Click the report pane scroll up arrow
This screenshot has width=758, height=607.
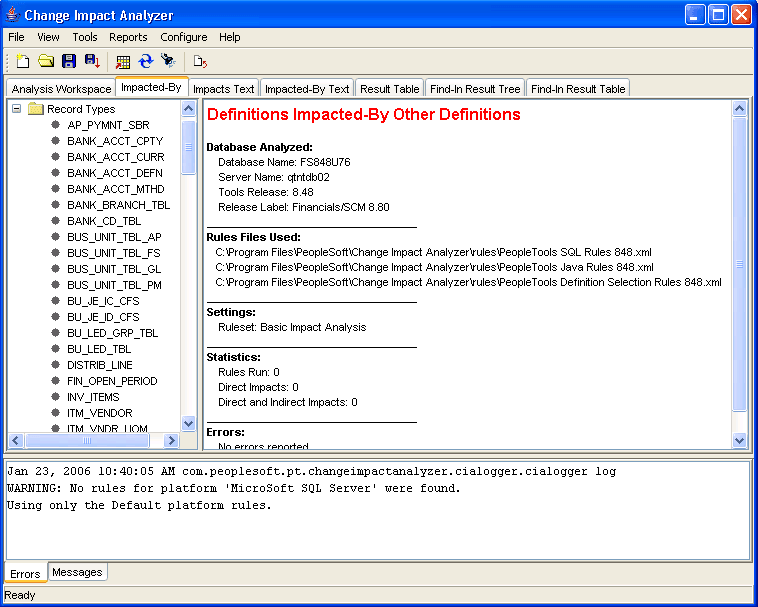[740, 109]
